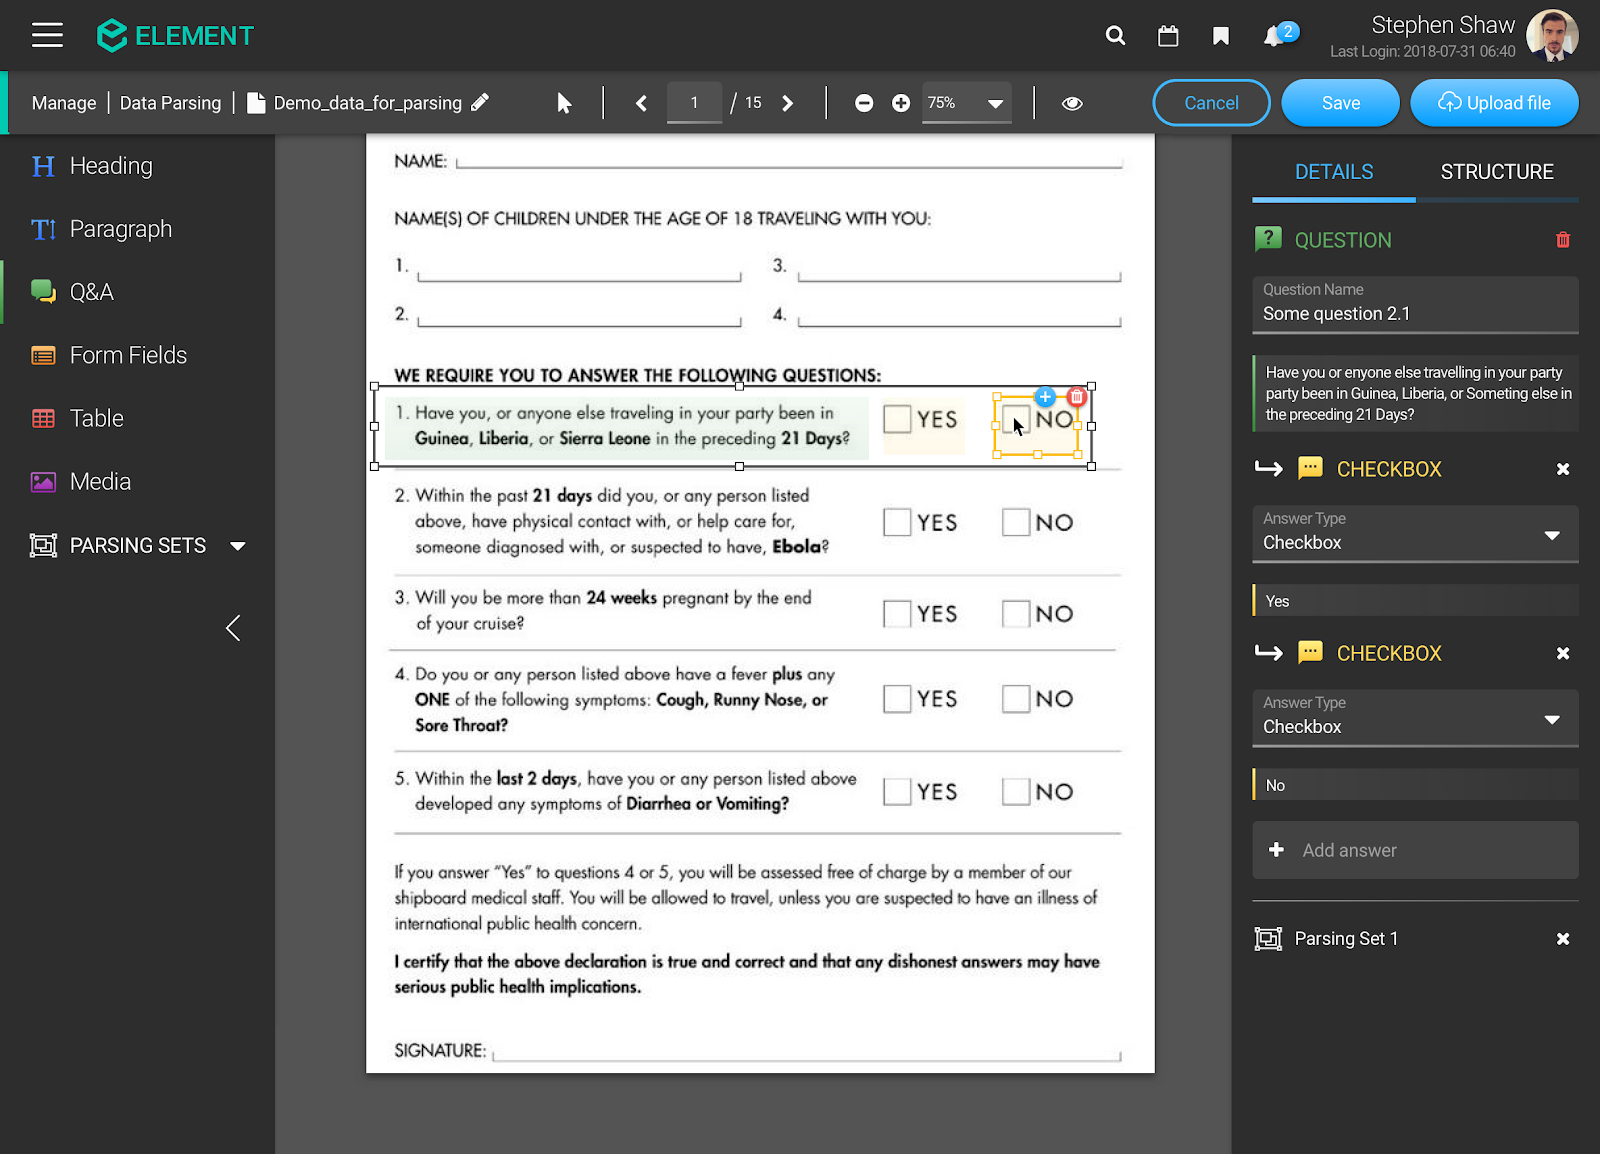Click the Upload file button
Screen dimensions: 1600x1154
(1494, 103)
